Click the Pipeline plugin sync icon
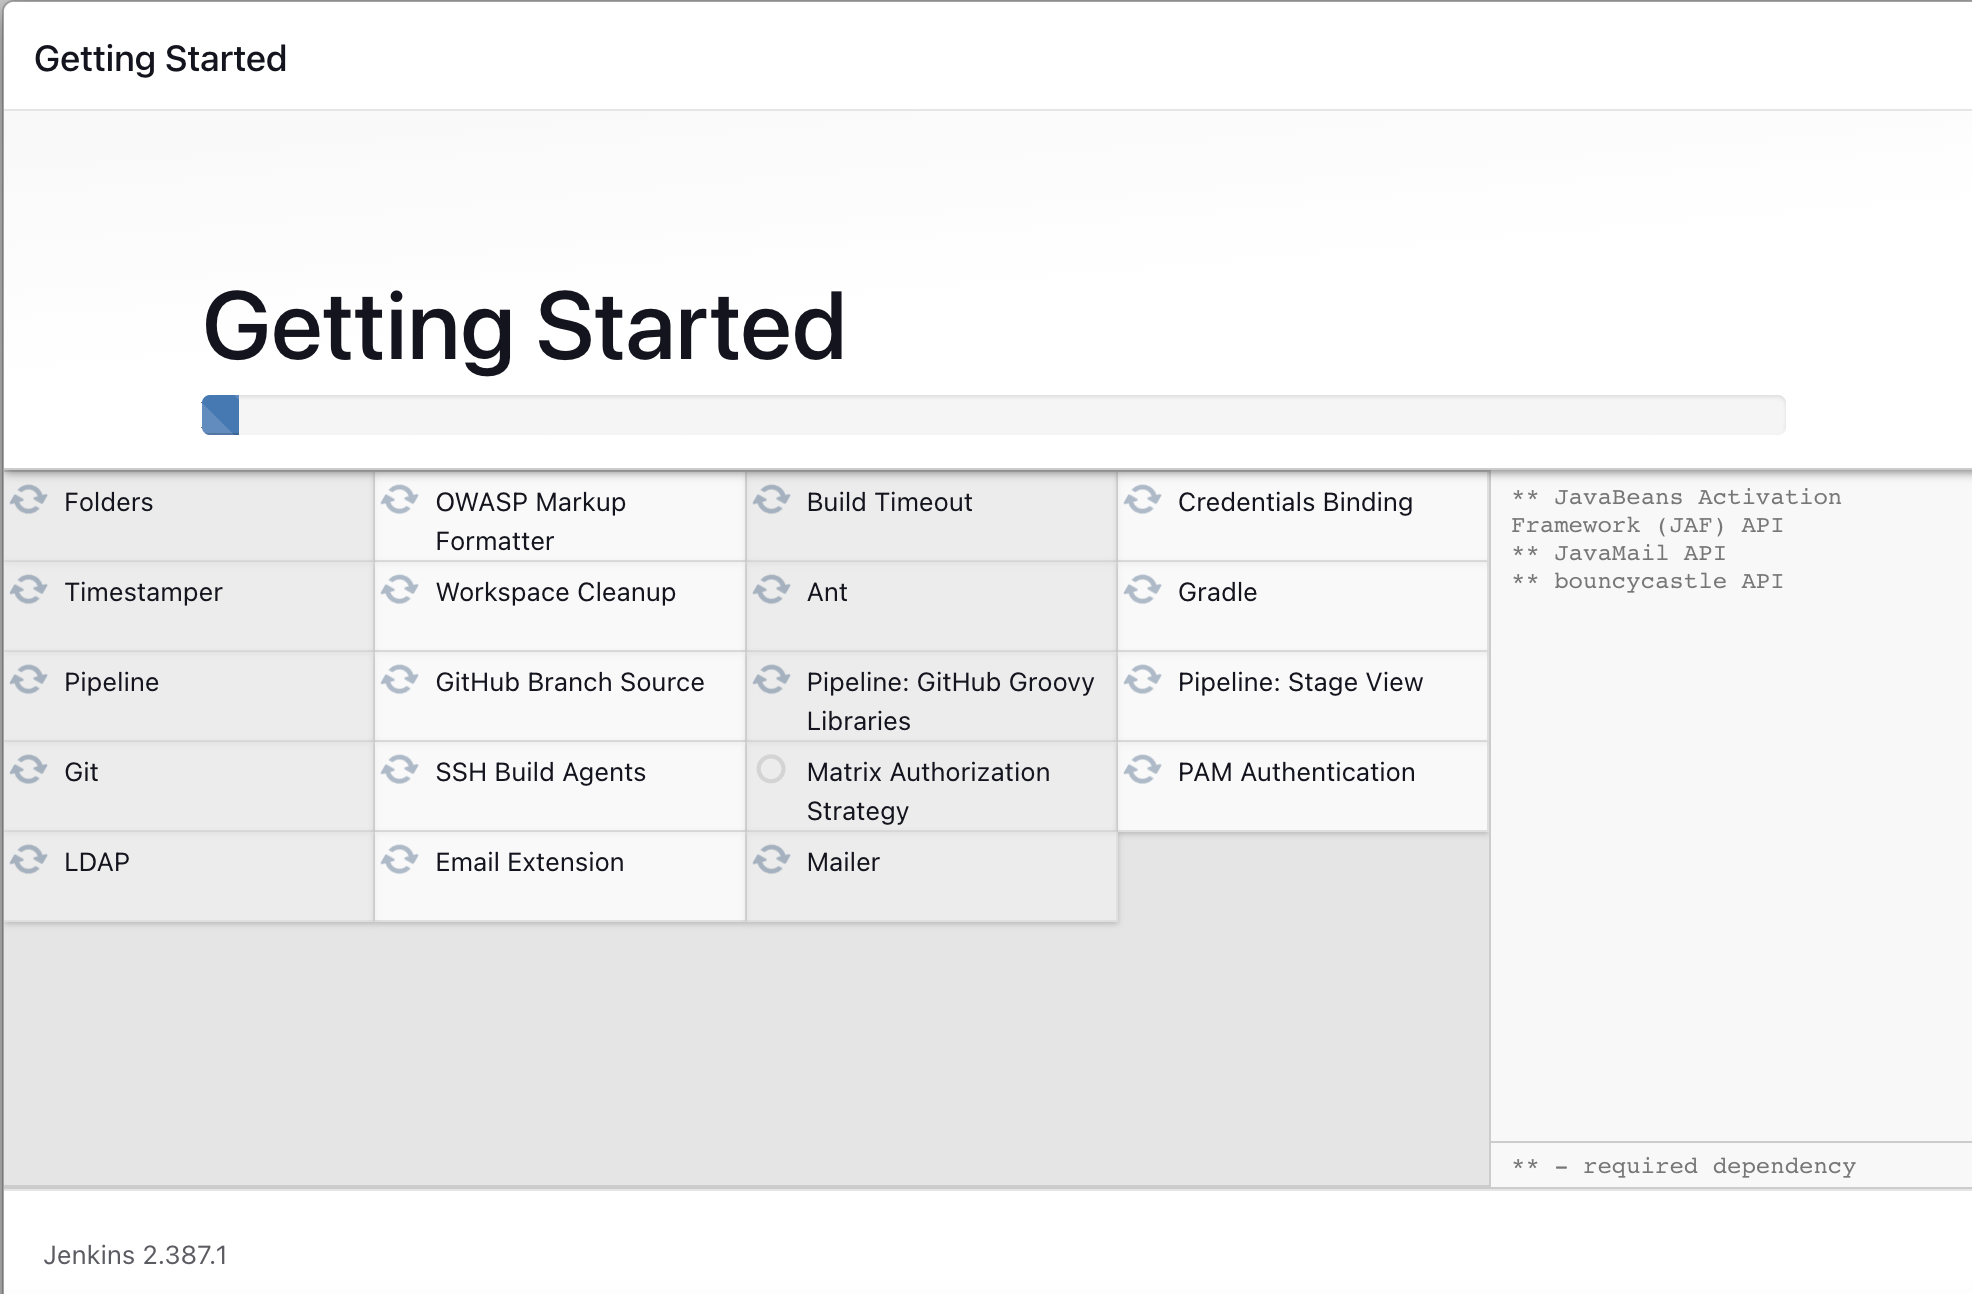The image size is (1972, 1294). pyautogui.click(x=29, y=679)
